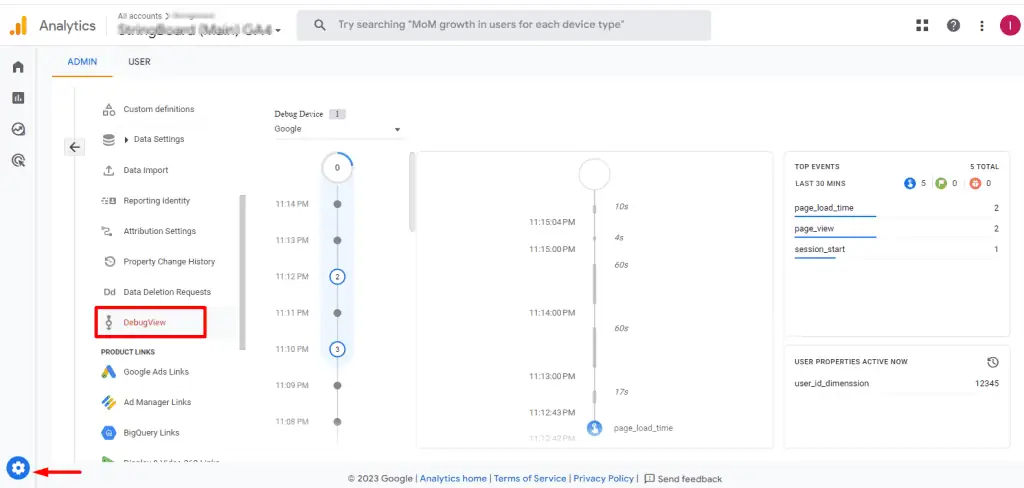Open the Admin gear icon
The width and height of the screenshot is (1024, 488).
(18, 467)
